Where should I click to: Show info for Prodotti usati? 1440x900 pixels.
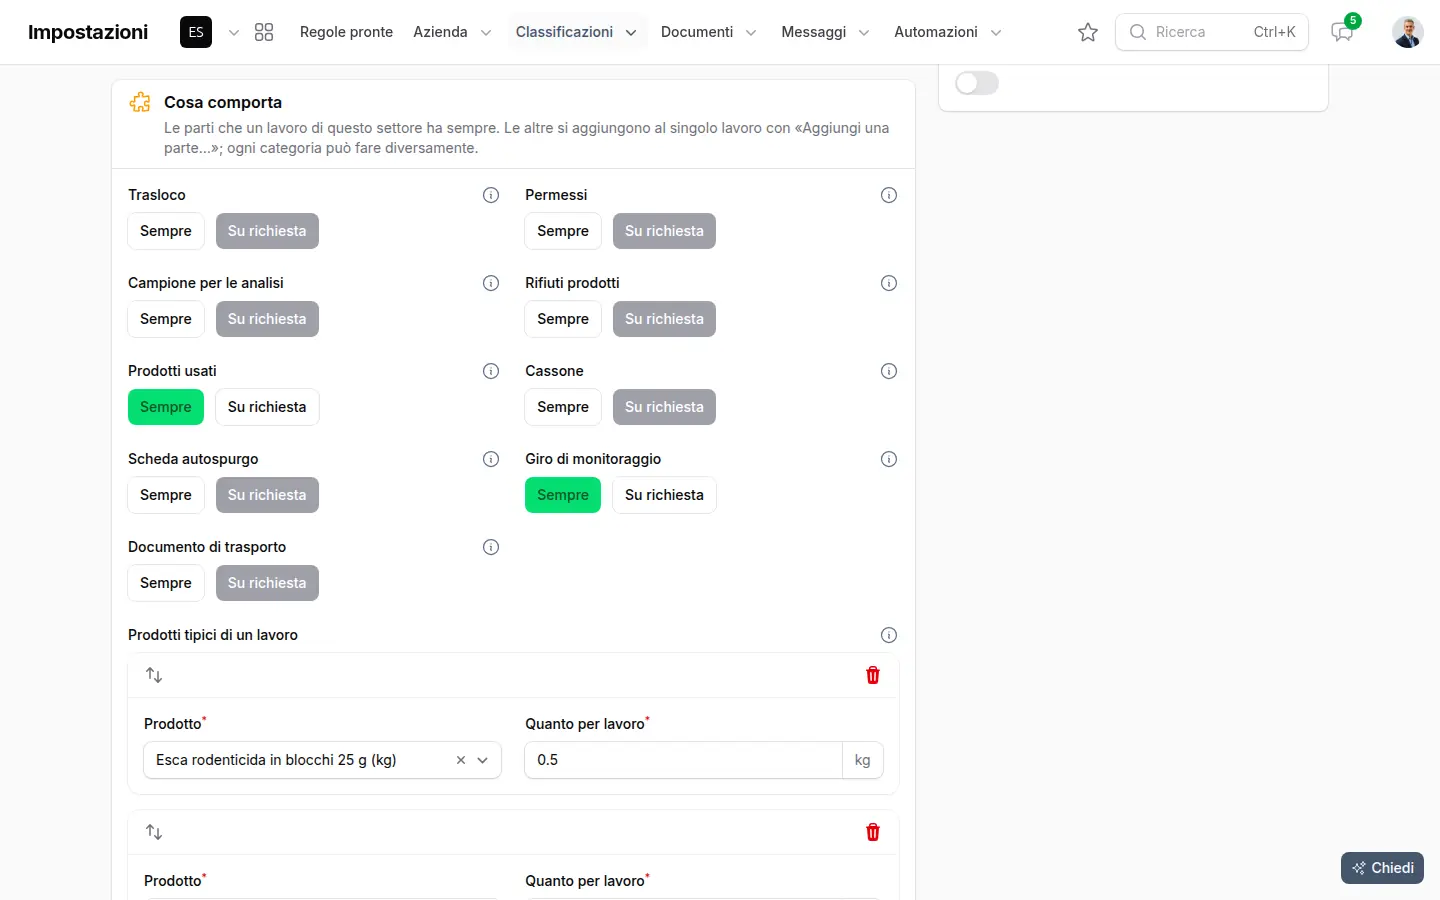(491, 371)
